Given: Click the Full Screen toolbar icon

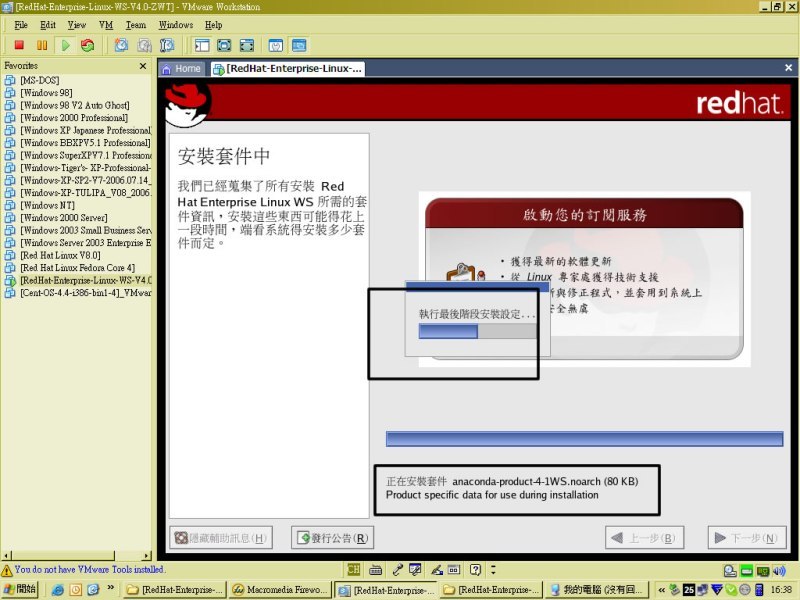Looking at the screenshot, I should tap(224, 45).
